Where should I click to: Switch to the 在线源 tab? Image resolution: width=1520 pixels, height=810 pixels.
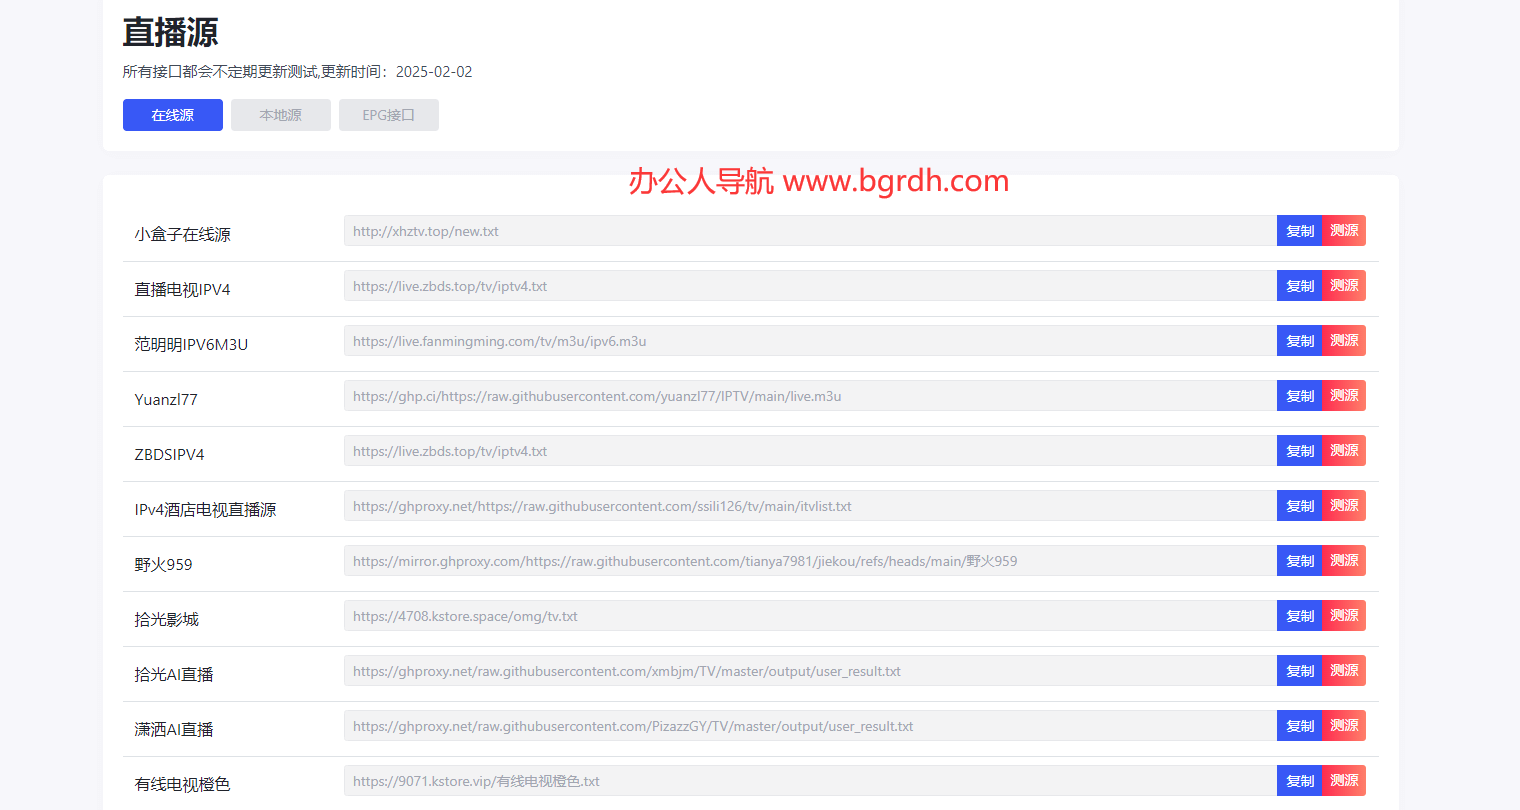coord(172,115)
